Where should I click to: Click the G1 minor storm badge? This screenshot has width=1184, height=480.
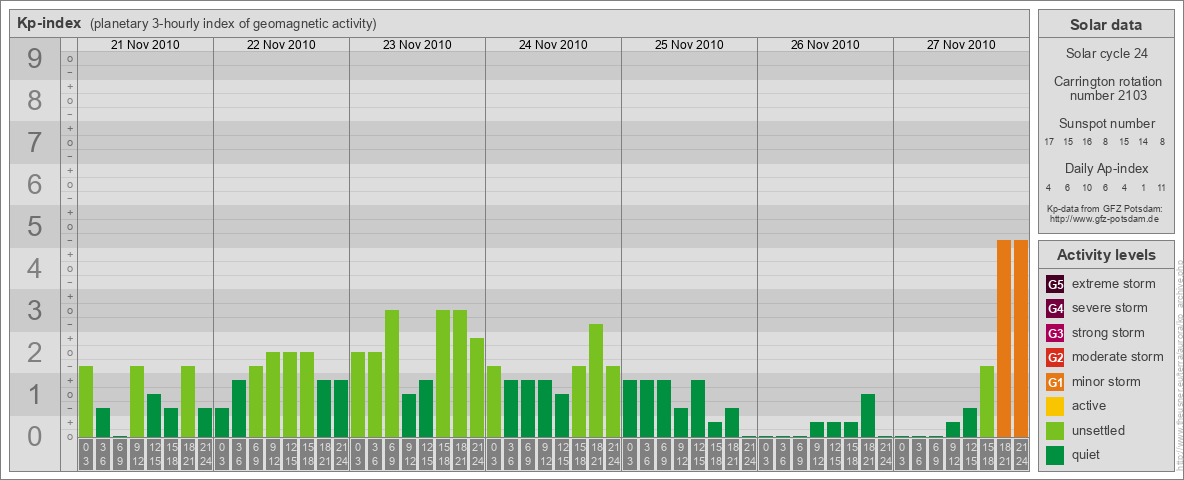[1055, 382]
